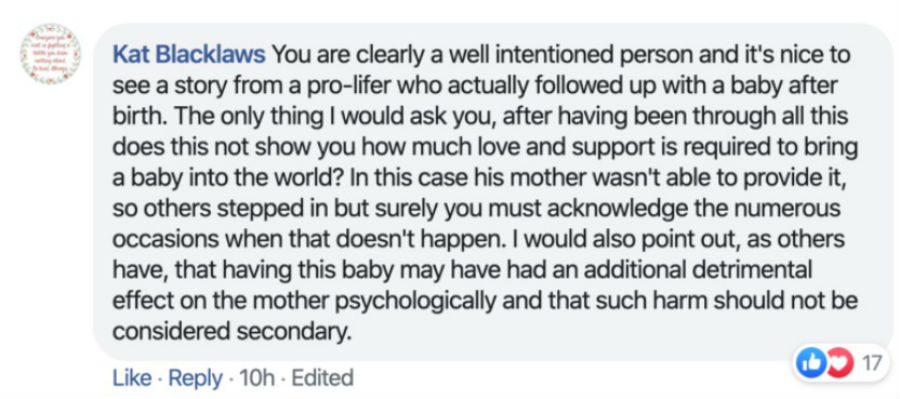The image size is (900, 399).
Task: Click 'considered secondary.' at the comment's end
Action: 231,332
